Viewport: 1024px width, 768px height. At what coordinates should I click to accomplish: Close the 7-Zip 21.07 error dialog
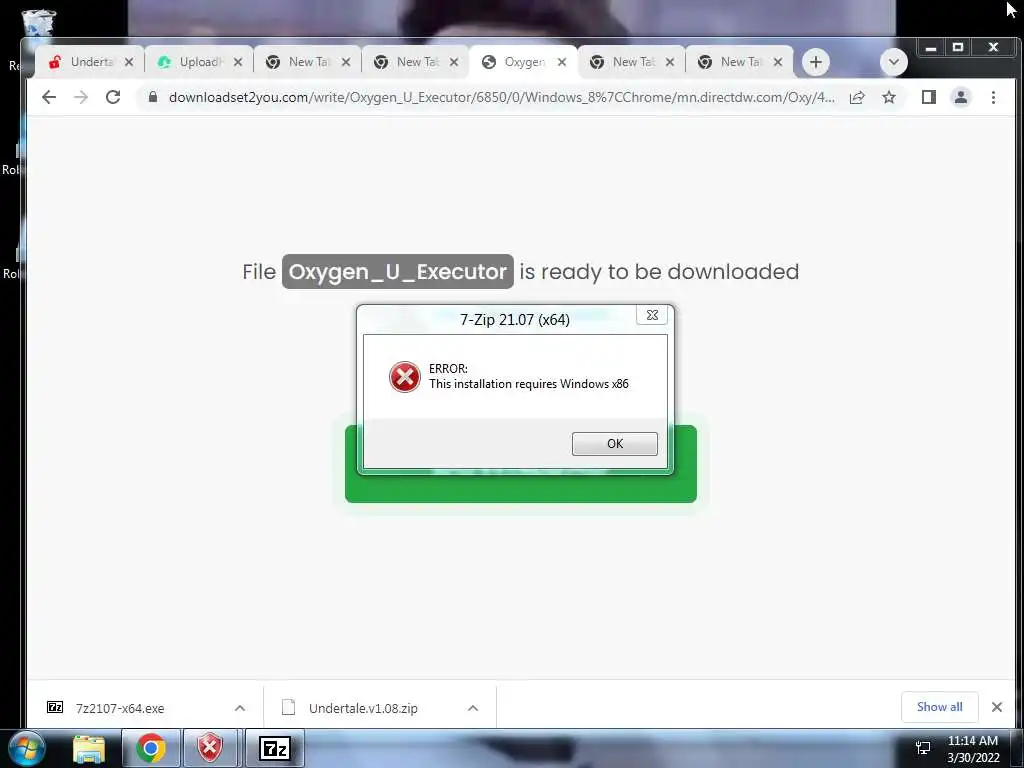pos(652,315)
